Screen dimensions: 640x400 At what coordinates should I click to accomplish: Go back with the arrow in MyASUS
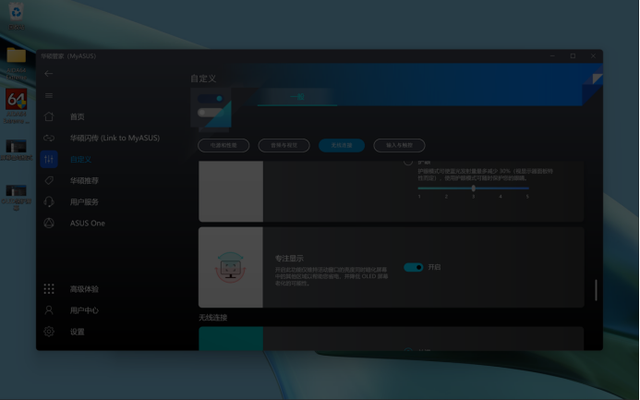point(49,73)
